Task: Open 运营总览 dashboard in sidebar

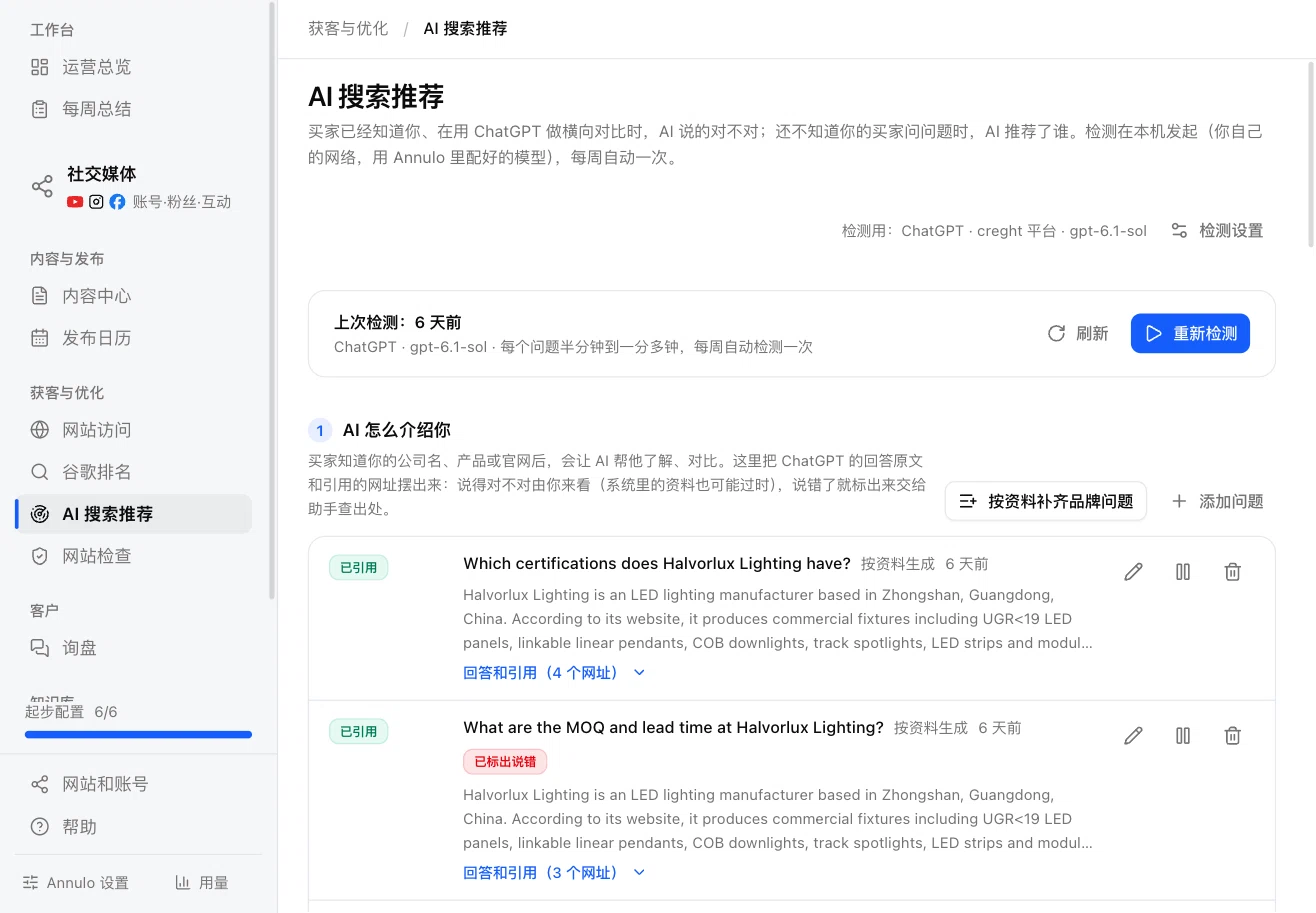Action: tap(133, 67)
